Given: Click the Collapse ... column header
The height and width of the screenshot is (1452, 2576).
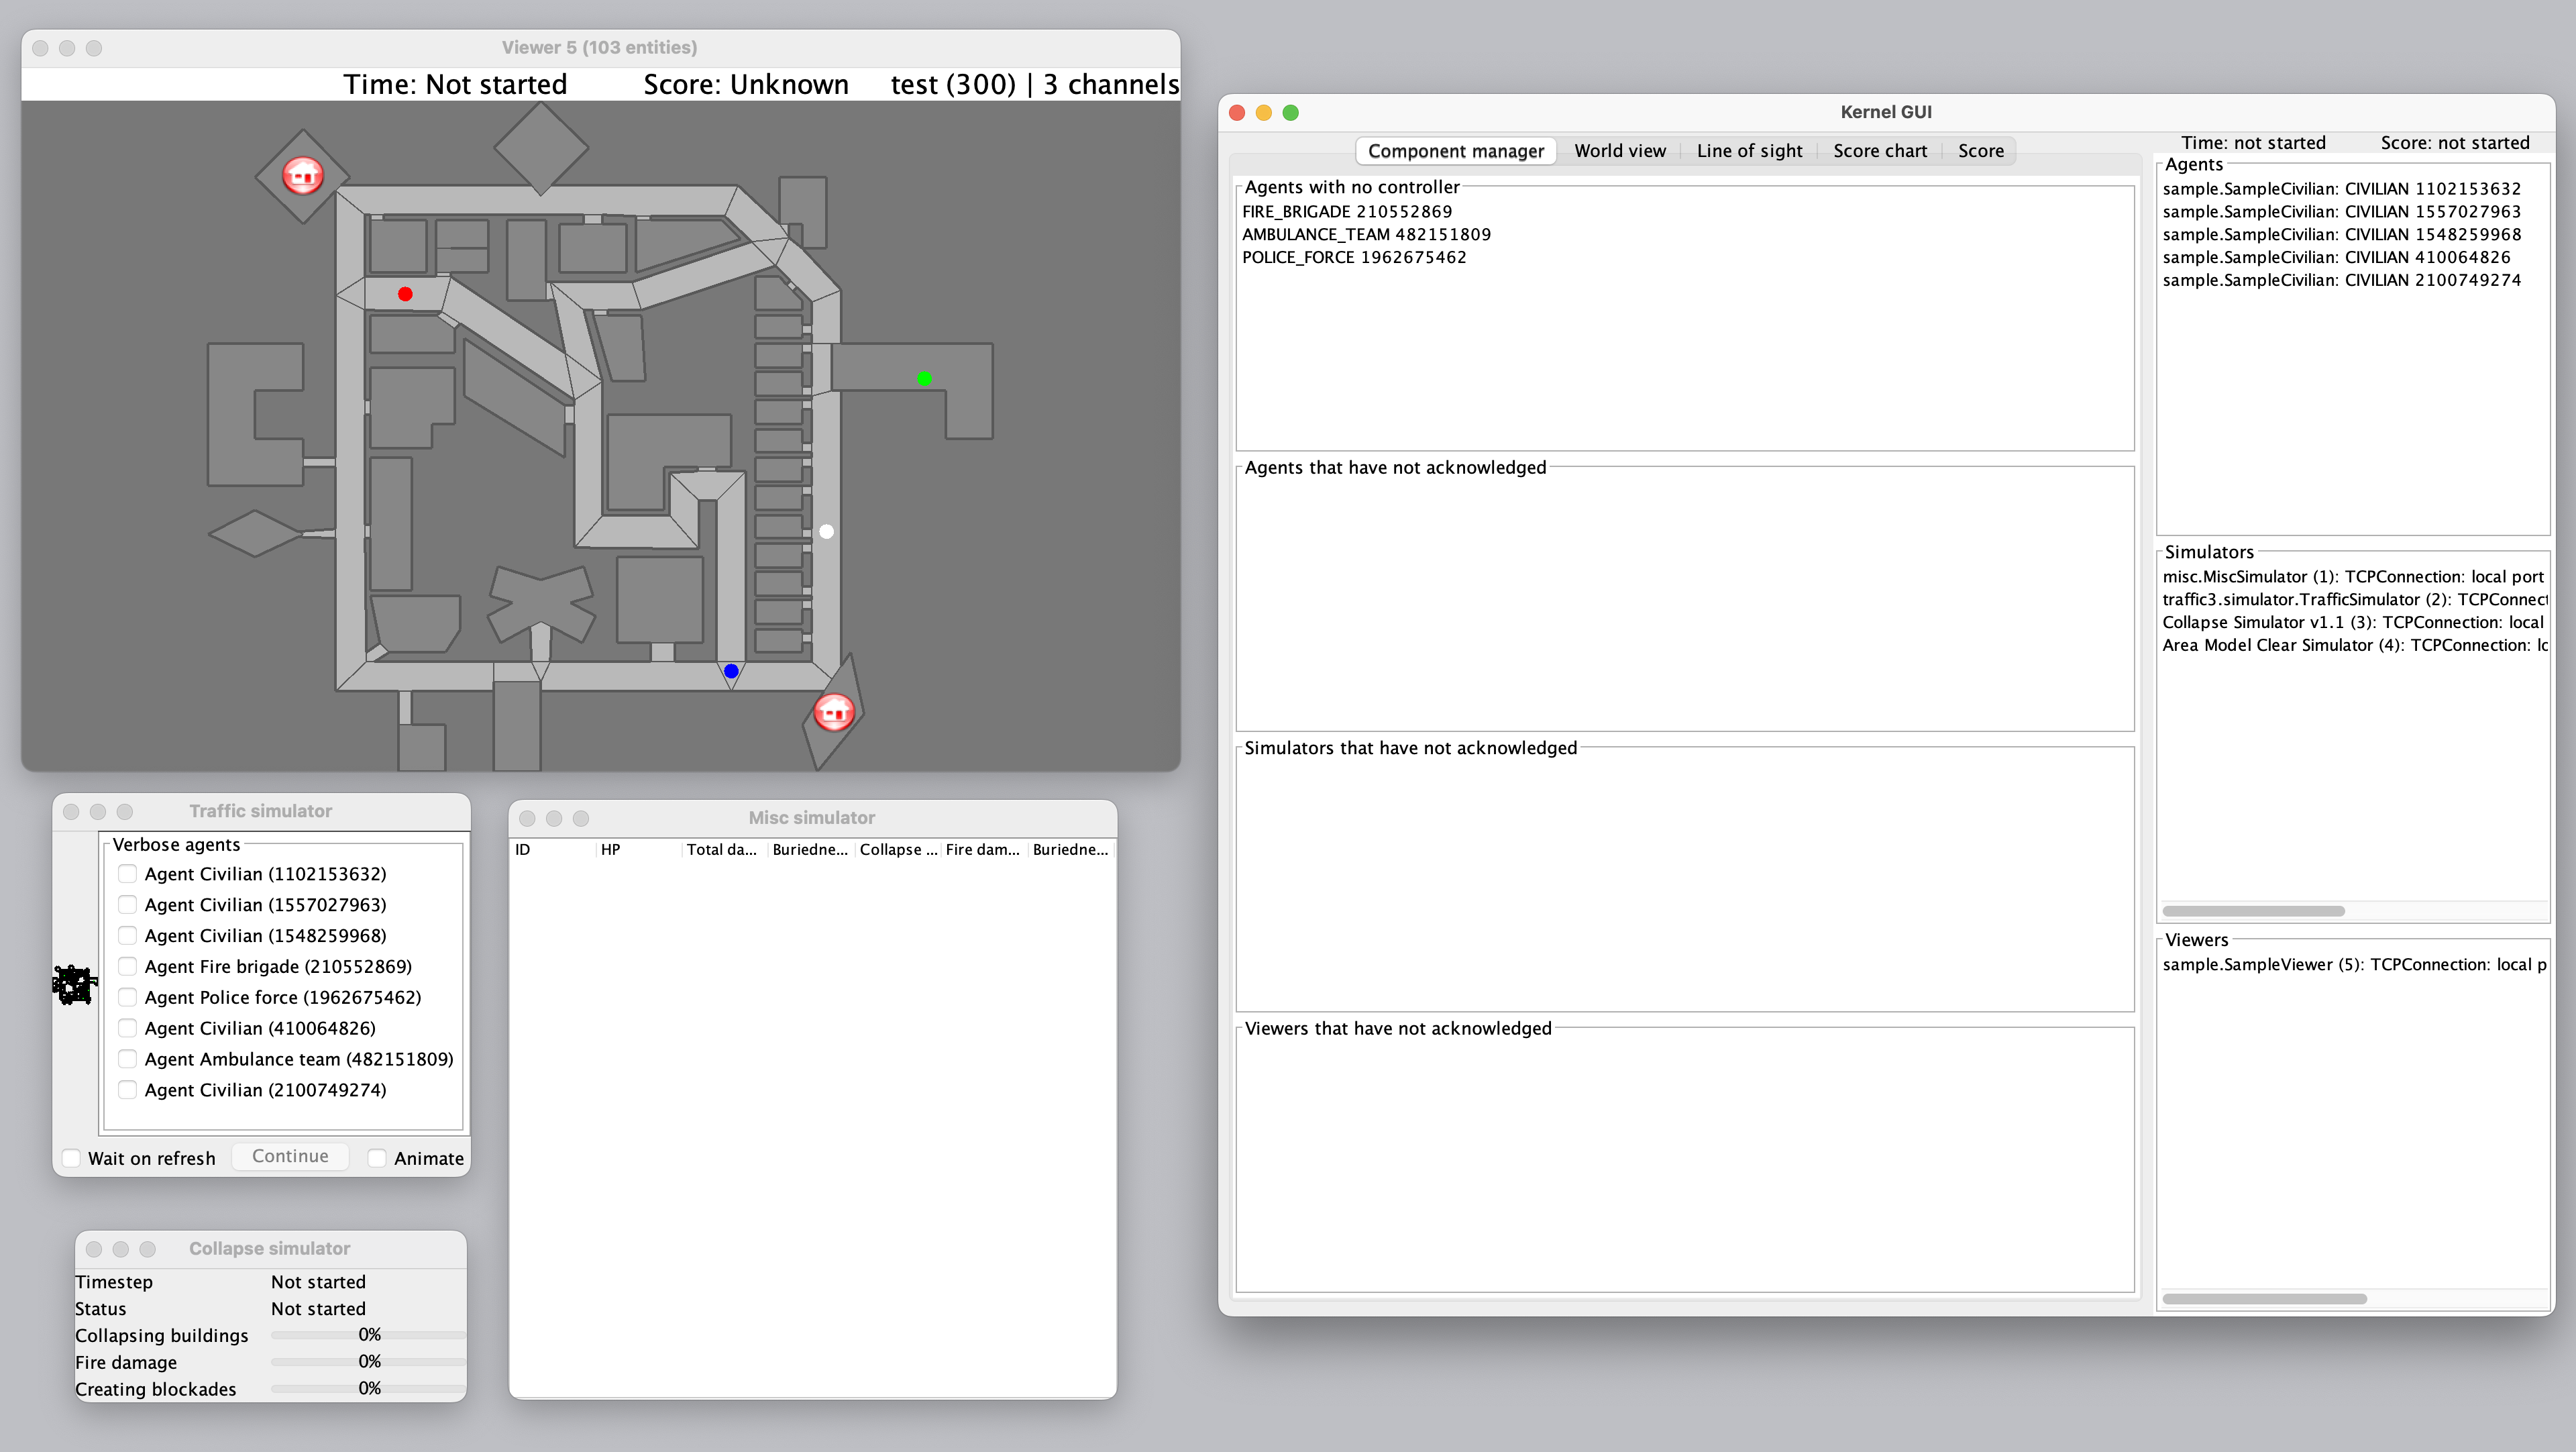Looking at the screenshot, I should click(898, 849).
